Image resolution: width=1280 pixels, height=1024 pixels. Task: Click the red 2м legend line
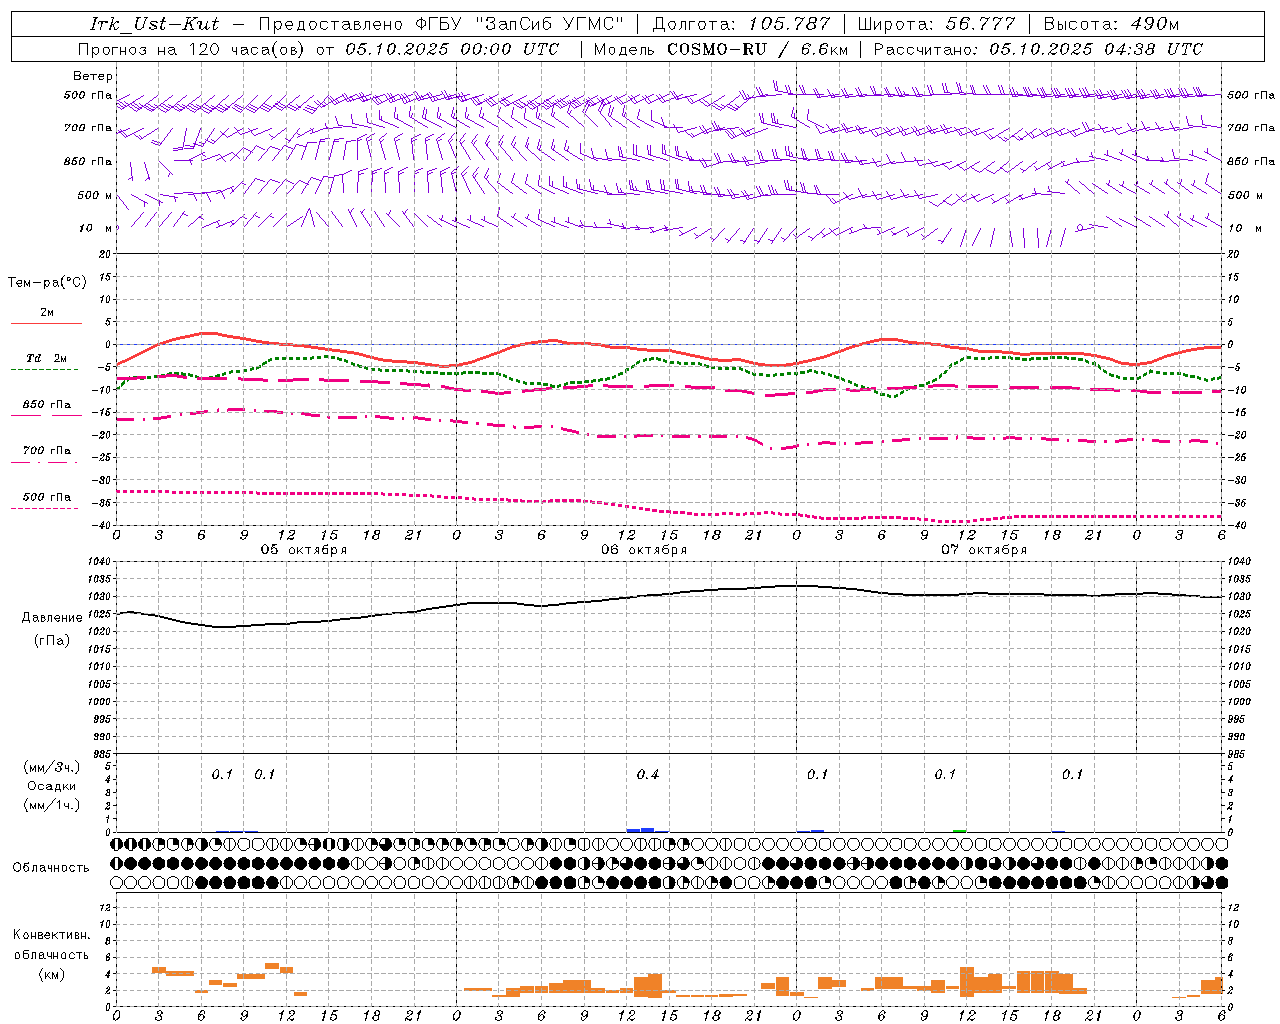tap(46, 323)
